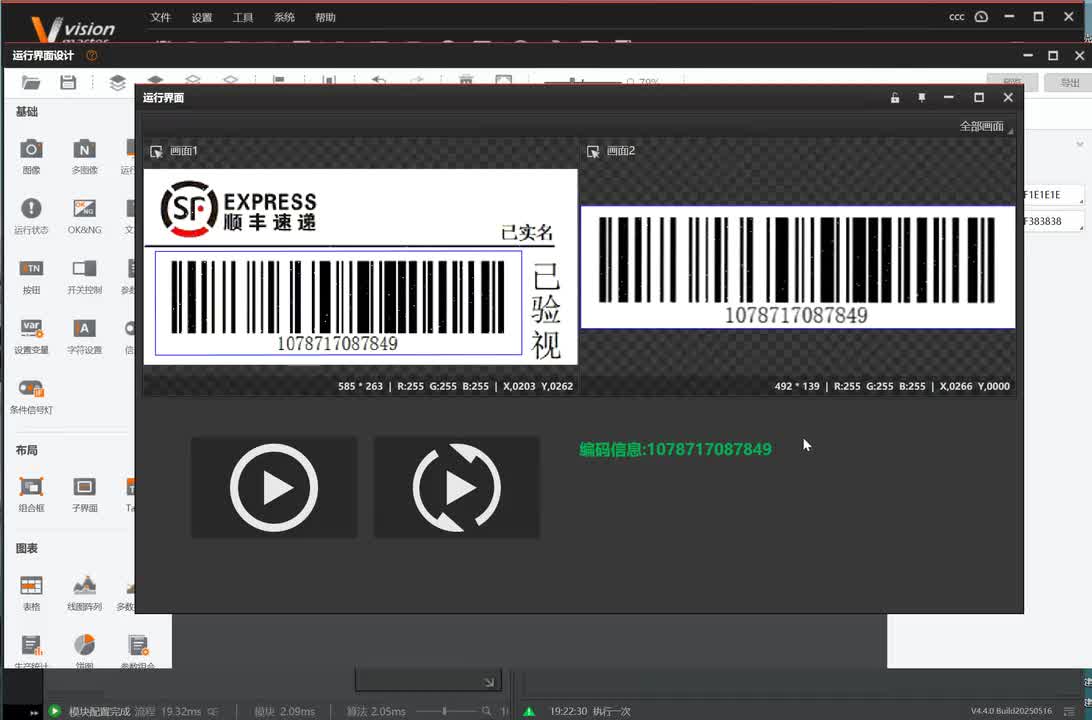The image size is (1092, 720).
Task: Click the 导出 button
Action: 1069,83
